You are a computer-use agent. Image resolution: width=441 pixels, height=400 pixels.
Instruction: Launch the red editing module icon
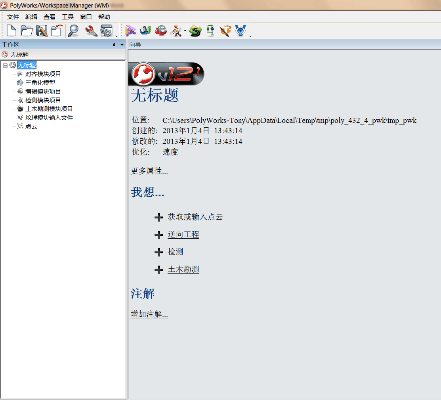tap(161, 31)
